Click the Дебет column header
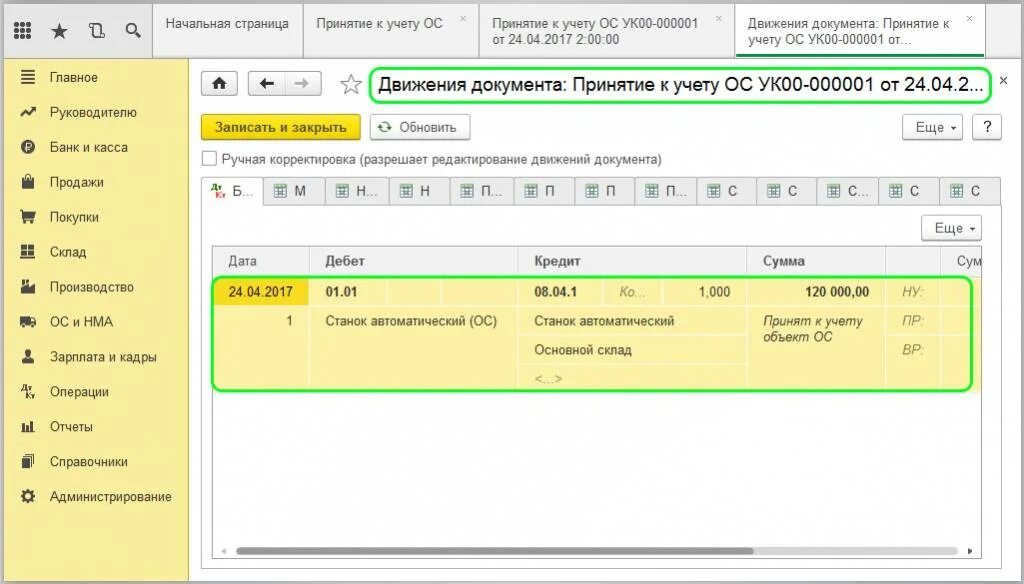The width and height of the screenshot is (1024, 584). pos(413,261)
